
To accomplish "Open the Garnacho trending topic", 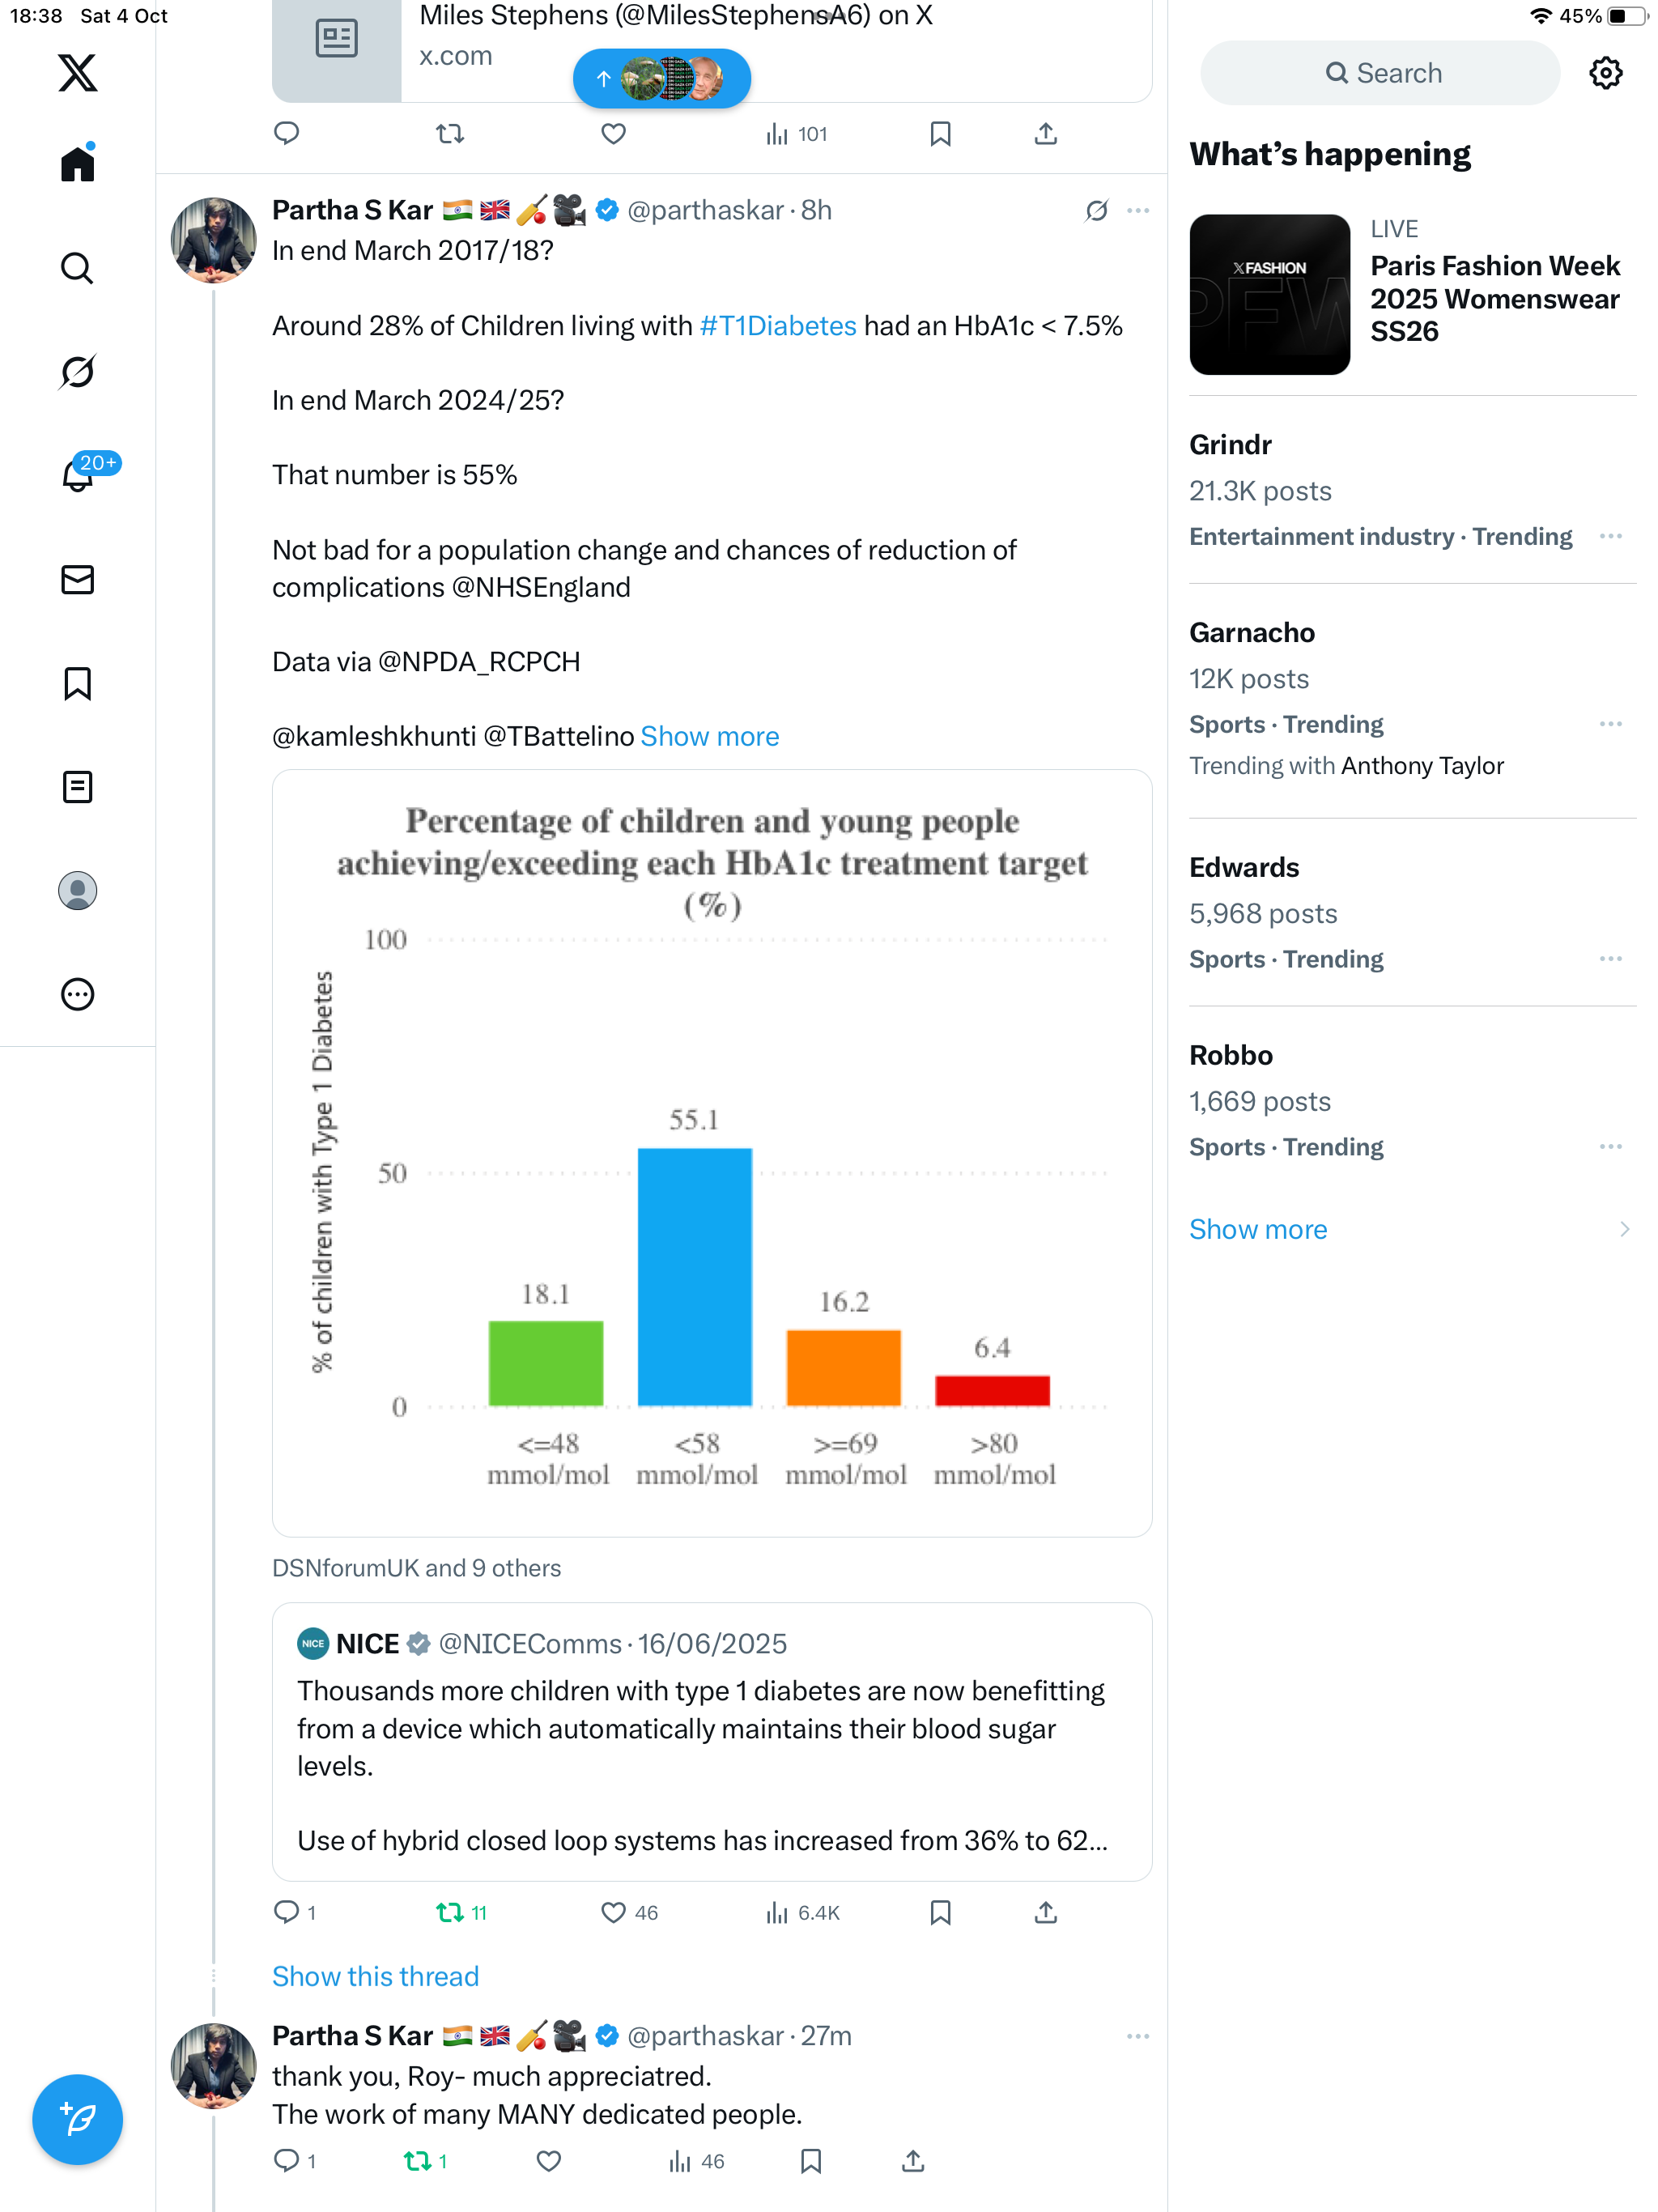I will click(x=1252, y=633).
